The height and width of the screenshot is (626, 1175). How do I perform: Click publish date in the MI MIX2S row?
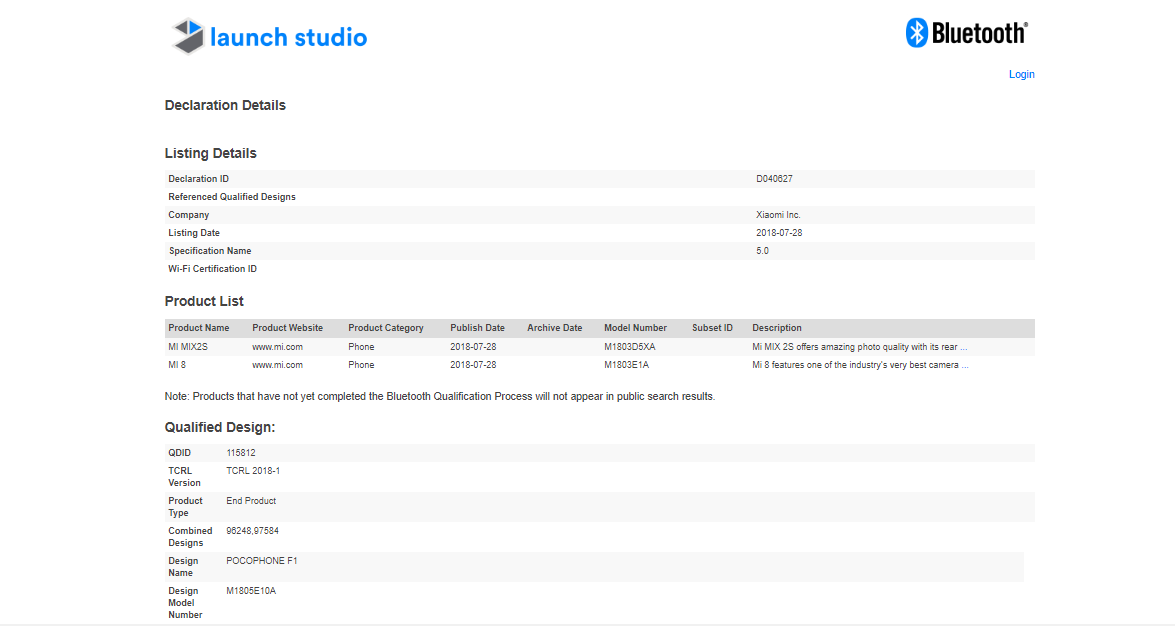click(473, 347)
